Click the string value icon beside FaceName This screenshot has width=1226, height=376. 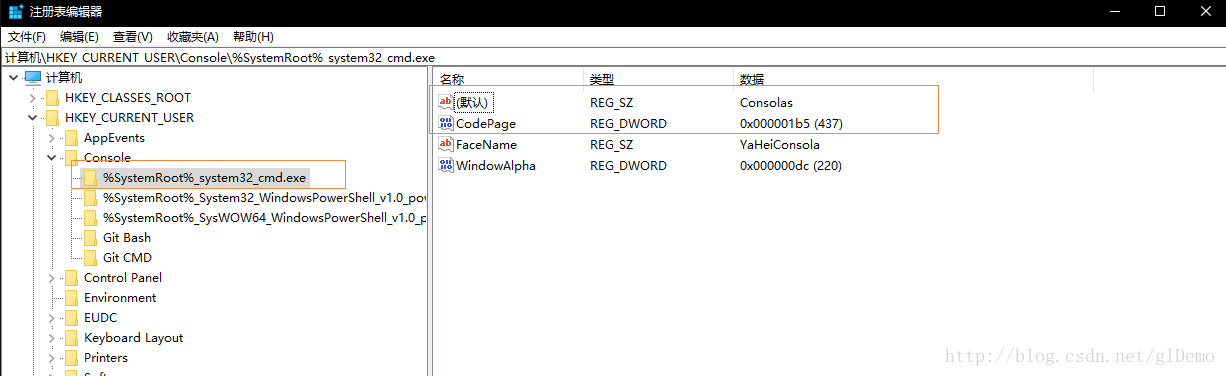pos(446,145)
